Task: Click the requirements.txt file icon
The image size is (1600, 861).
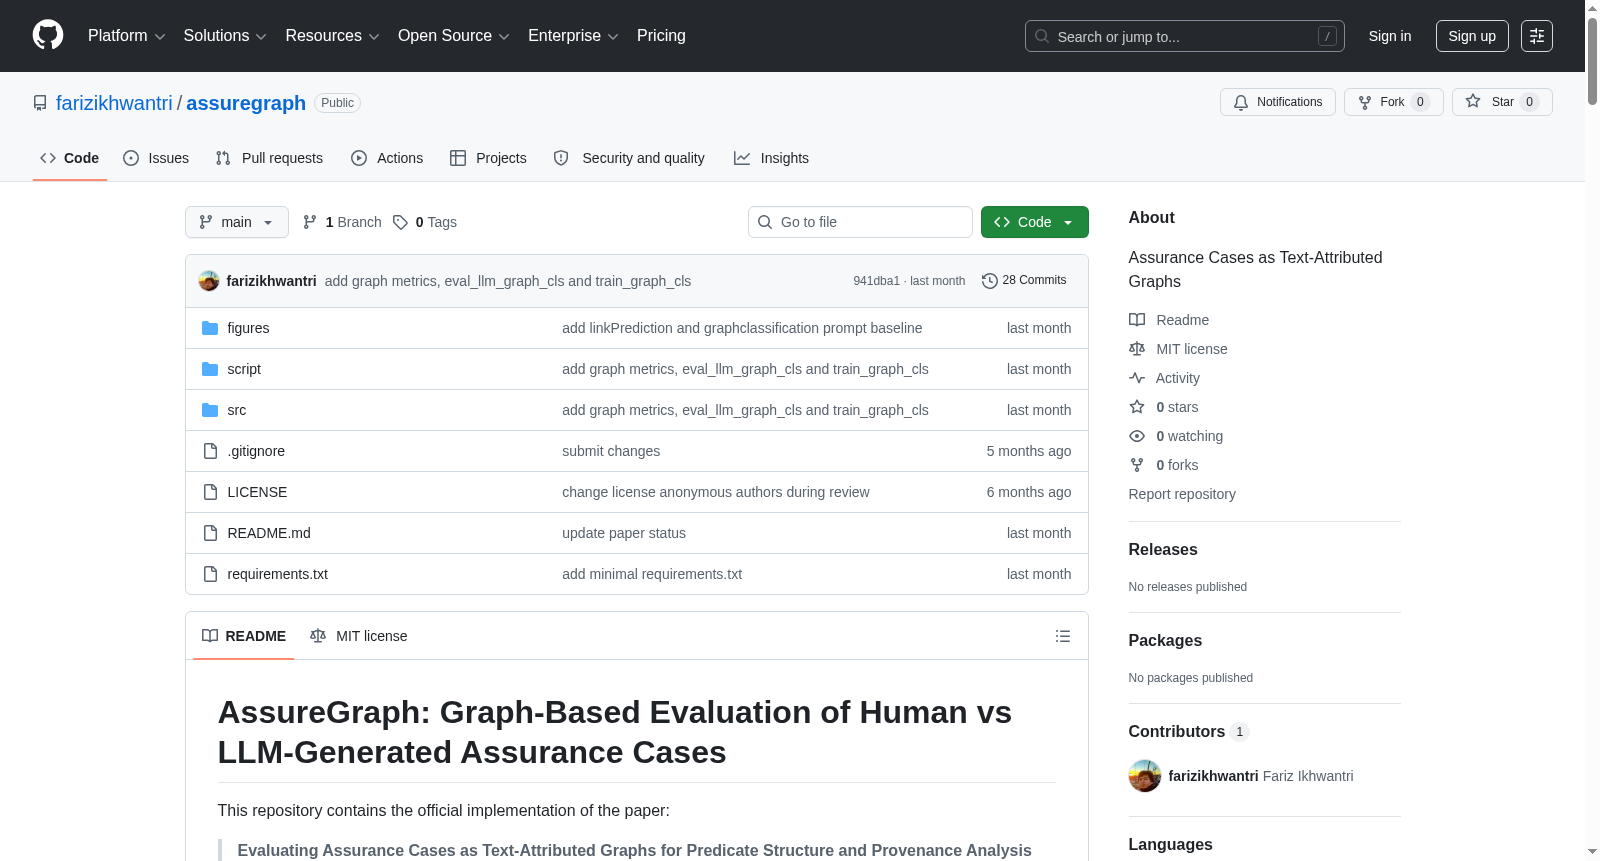Action: pos(210,574)
